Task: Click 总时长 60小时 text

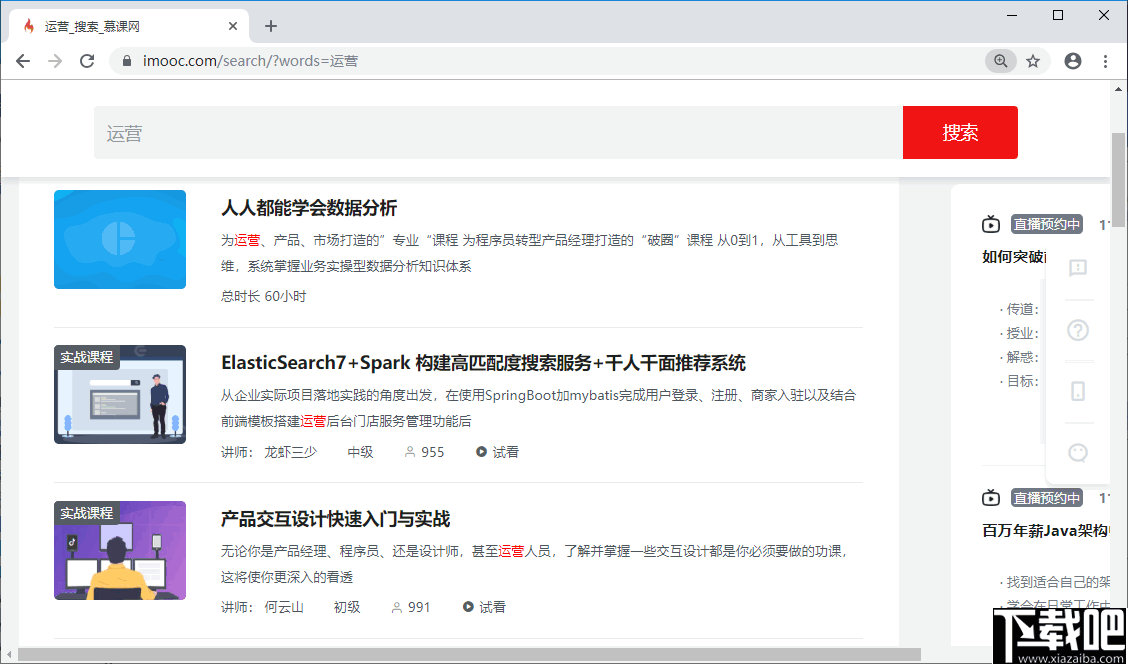Action: coord(264,296)
